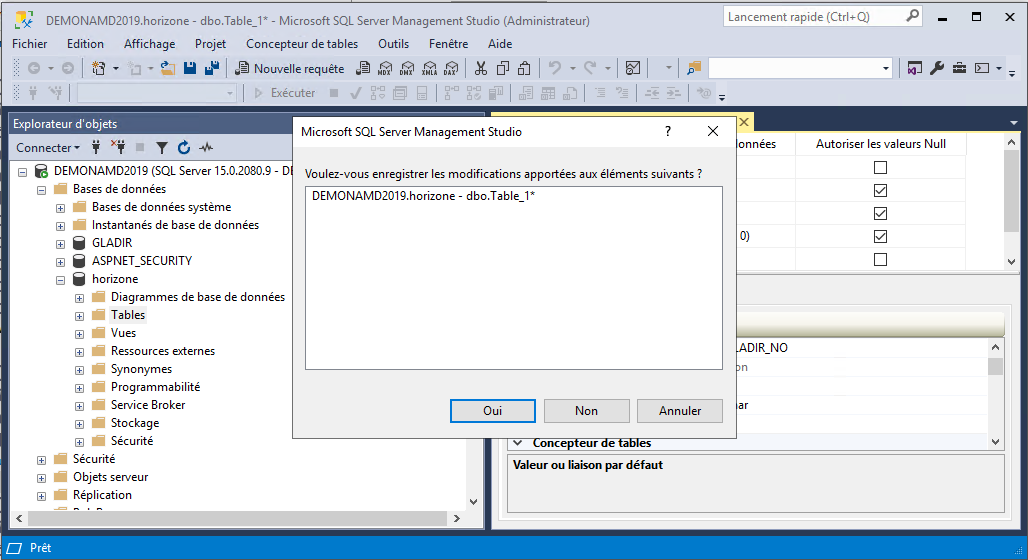Click the Object Explorer filter funnel icon
Screen dimensions: 1028x560
(x=162, y=148)
